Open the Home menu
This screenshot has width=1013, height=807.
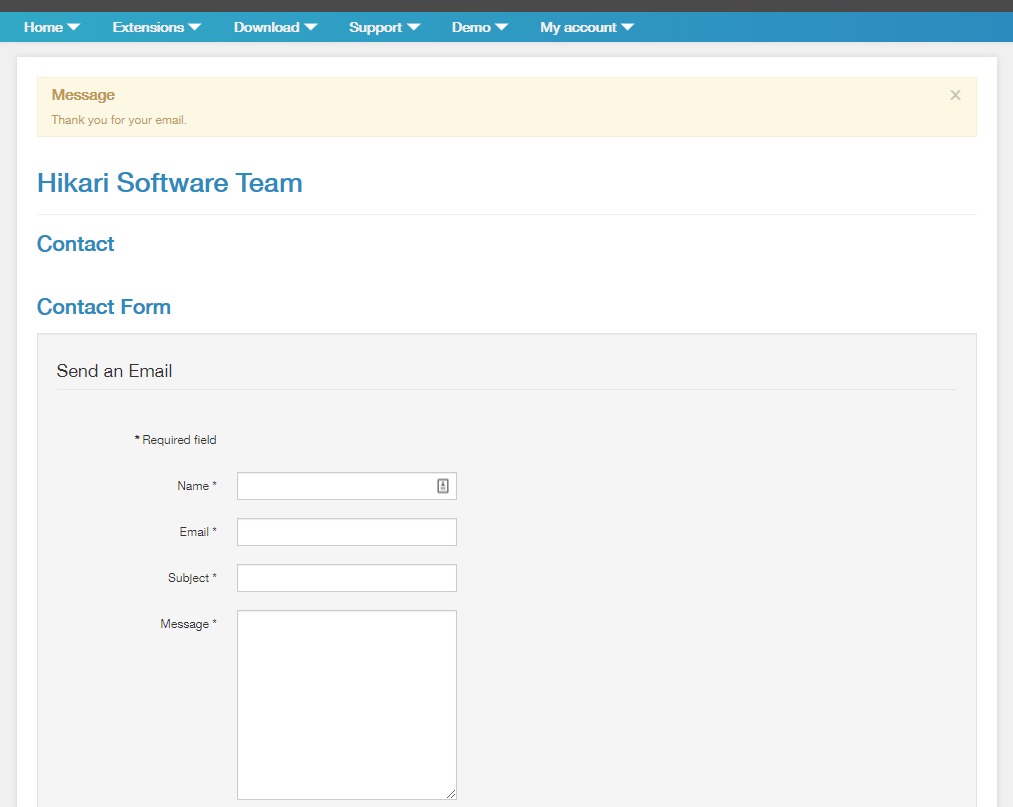pos(52,27)
